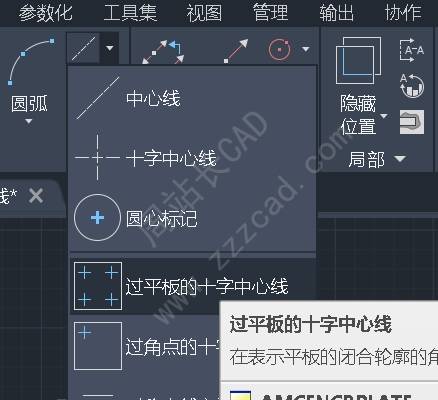Expand the circle tool dropdown arrow
The image size is (438, 400).
pyautogui.click(x=305, y=49)
